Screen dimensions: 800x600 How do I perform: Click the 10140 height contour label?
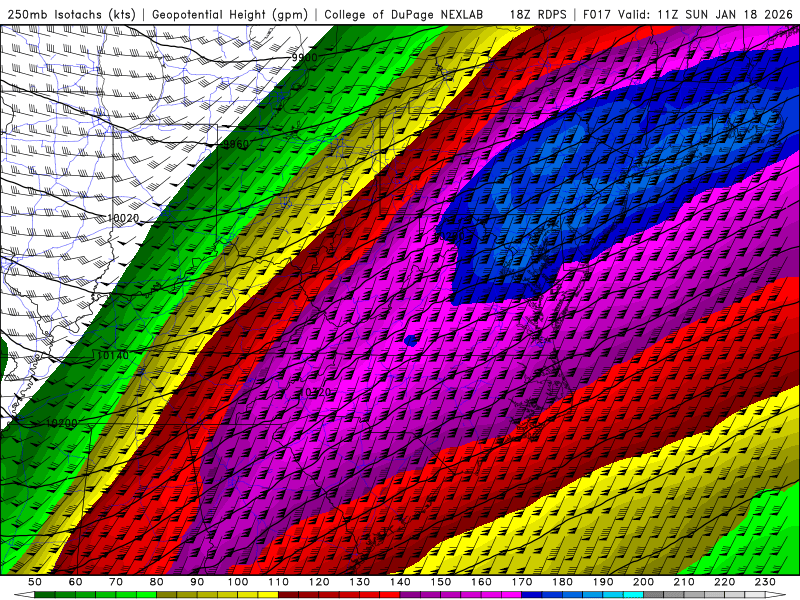(113, 355)
